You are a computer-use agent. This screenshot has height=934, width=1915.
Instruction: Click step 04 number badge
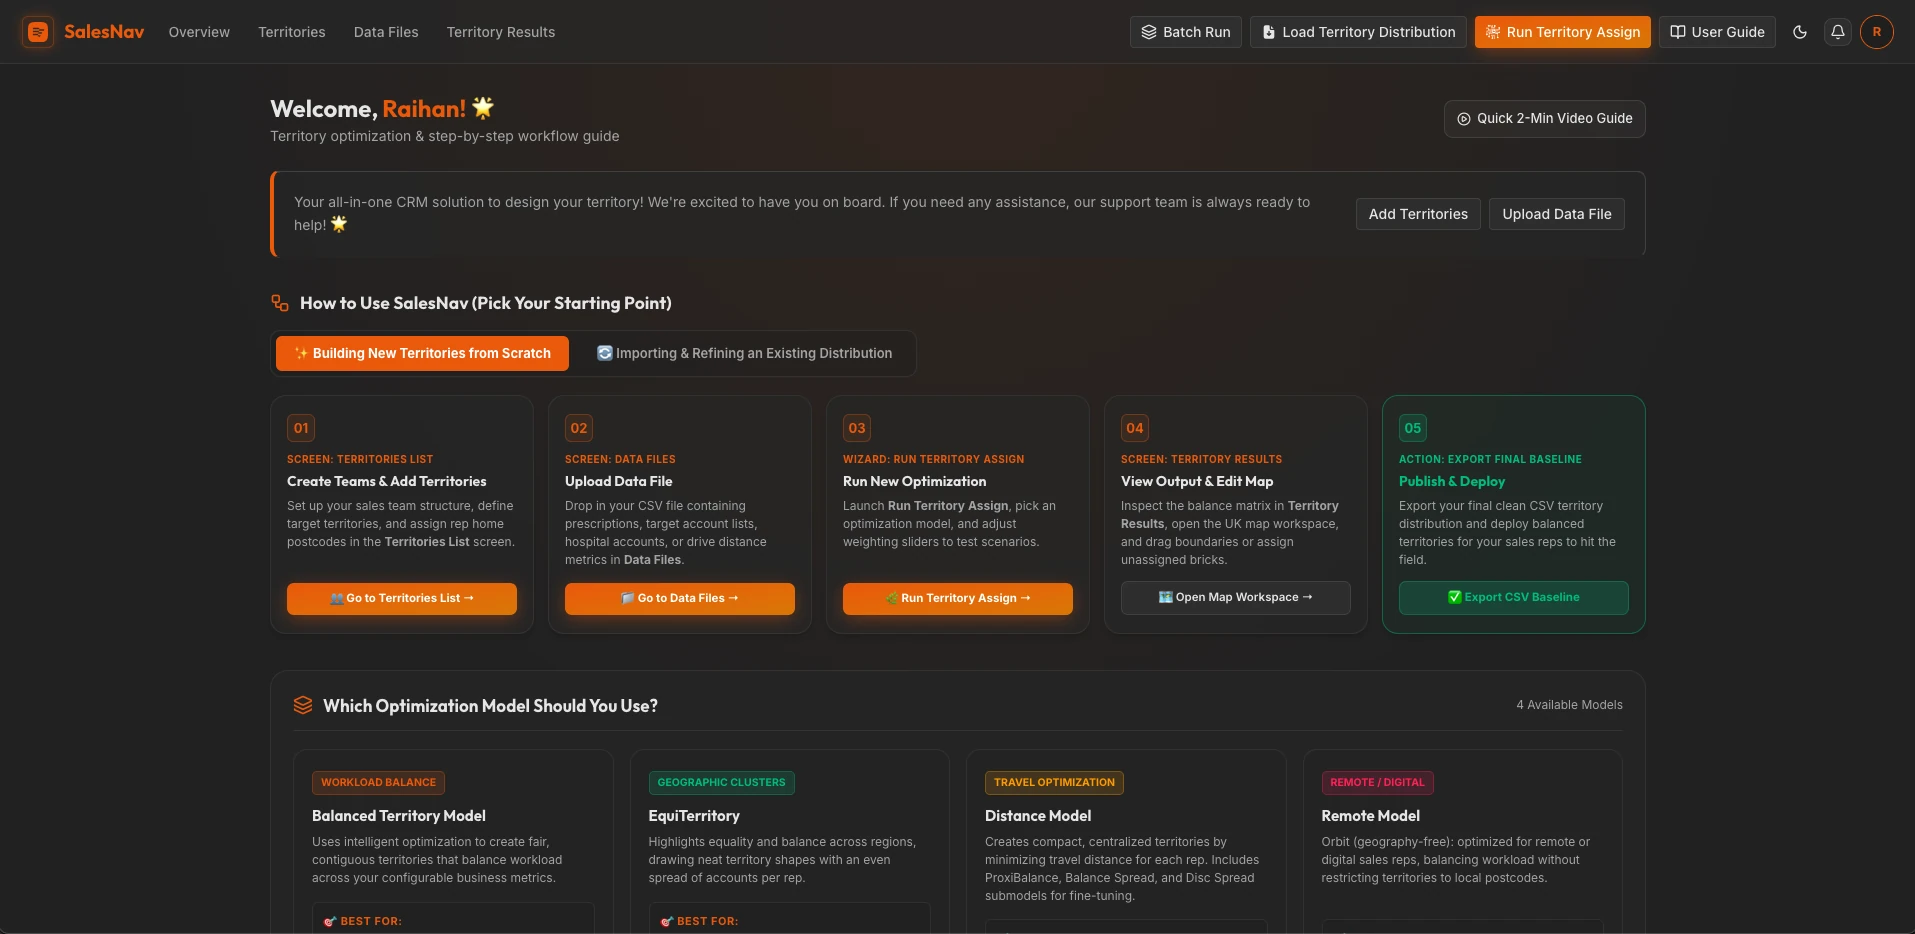(1135, 428)
